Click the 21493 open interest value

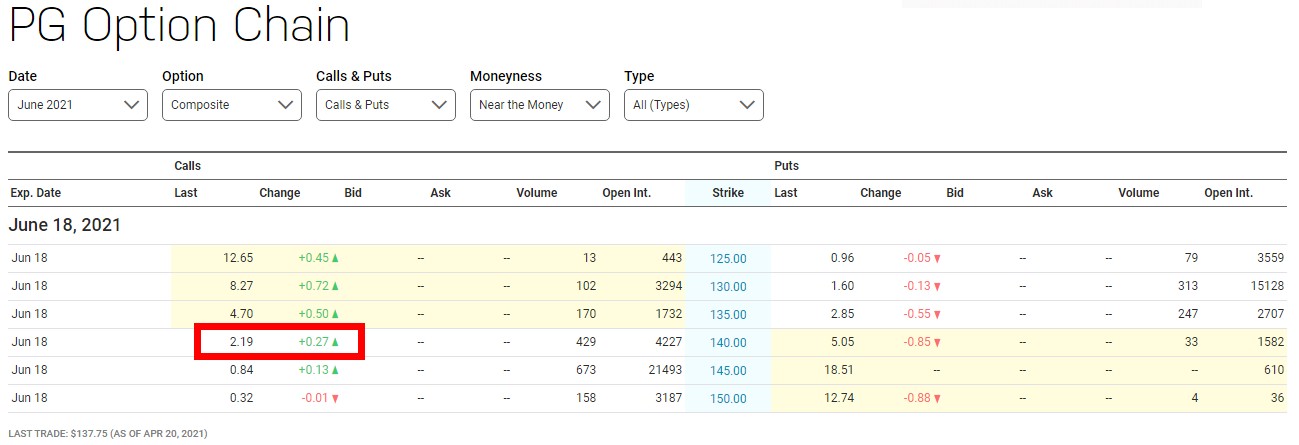tap(662, 370)
